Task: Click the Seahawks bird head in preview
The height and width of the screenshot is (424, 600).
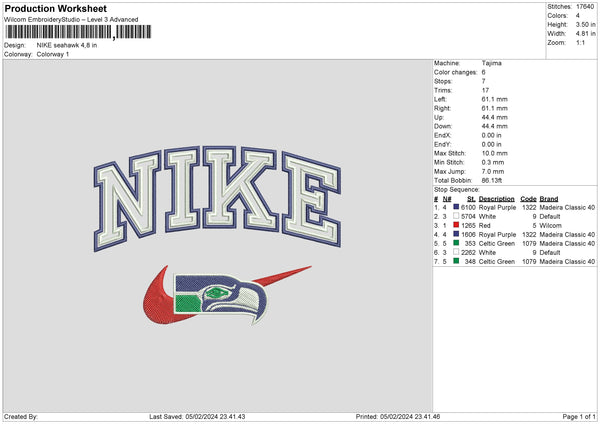Action: (221, 298)
